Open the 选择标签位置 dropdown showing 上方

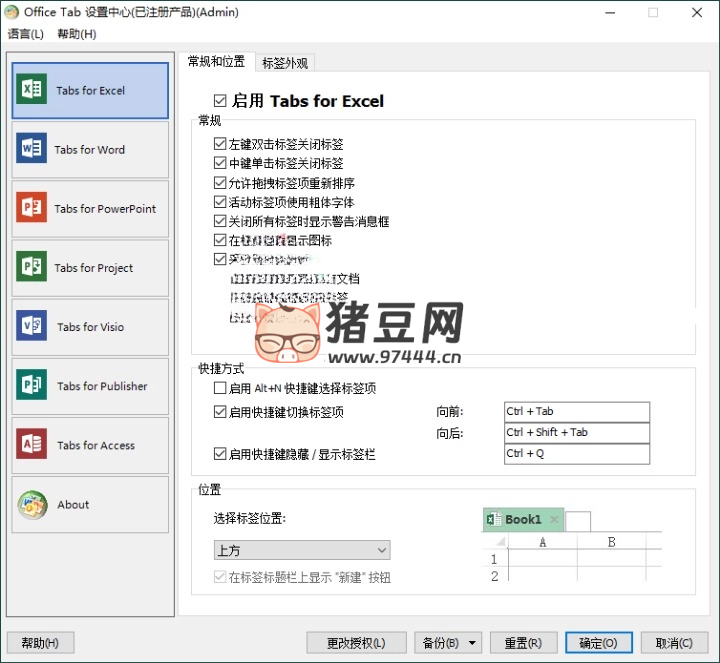click(x=302, y=550)
